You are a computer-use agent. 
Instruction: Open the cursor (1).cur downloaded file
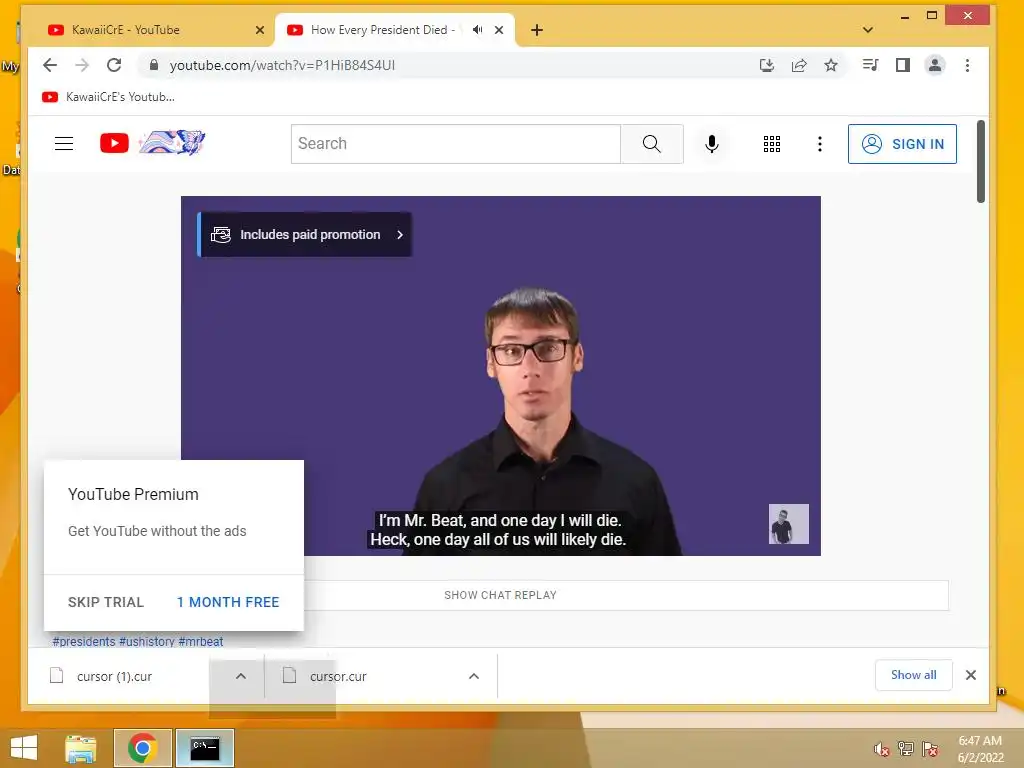tap(114, 677)
